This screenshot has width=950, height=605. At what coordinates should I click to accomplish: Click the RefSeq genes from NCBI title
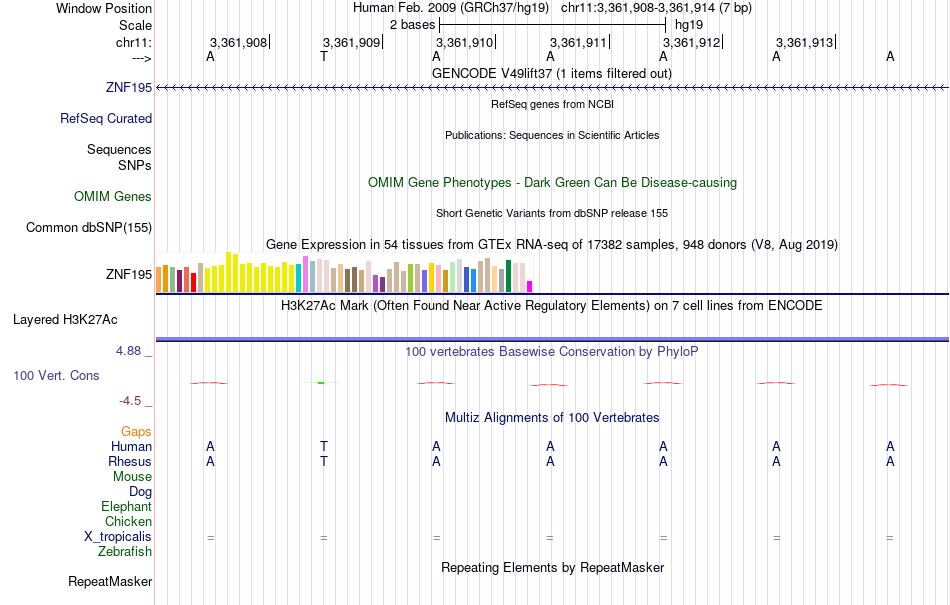552,104
